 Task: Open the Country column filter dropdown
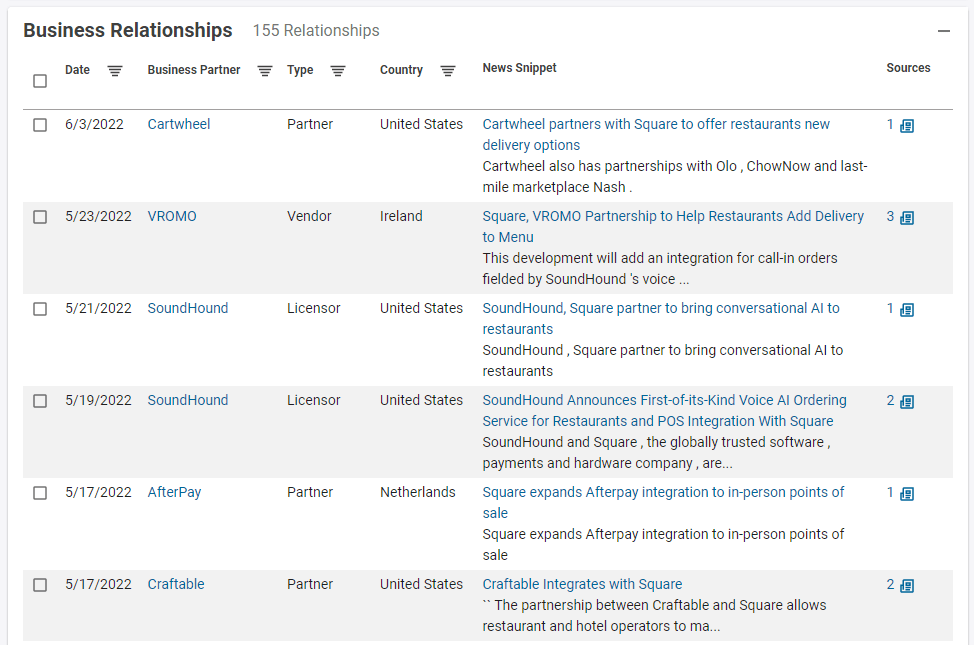pyautogui.click(x=448, y=71)
